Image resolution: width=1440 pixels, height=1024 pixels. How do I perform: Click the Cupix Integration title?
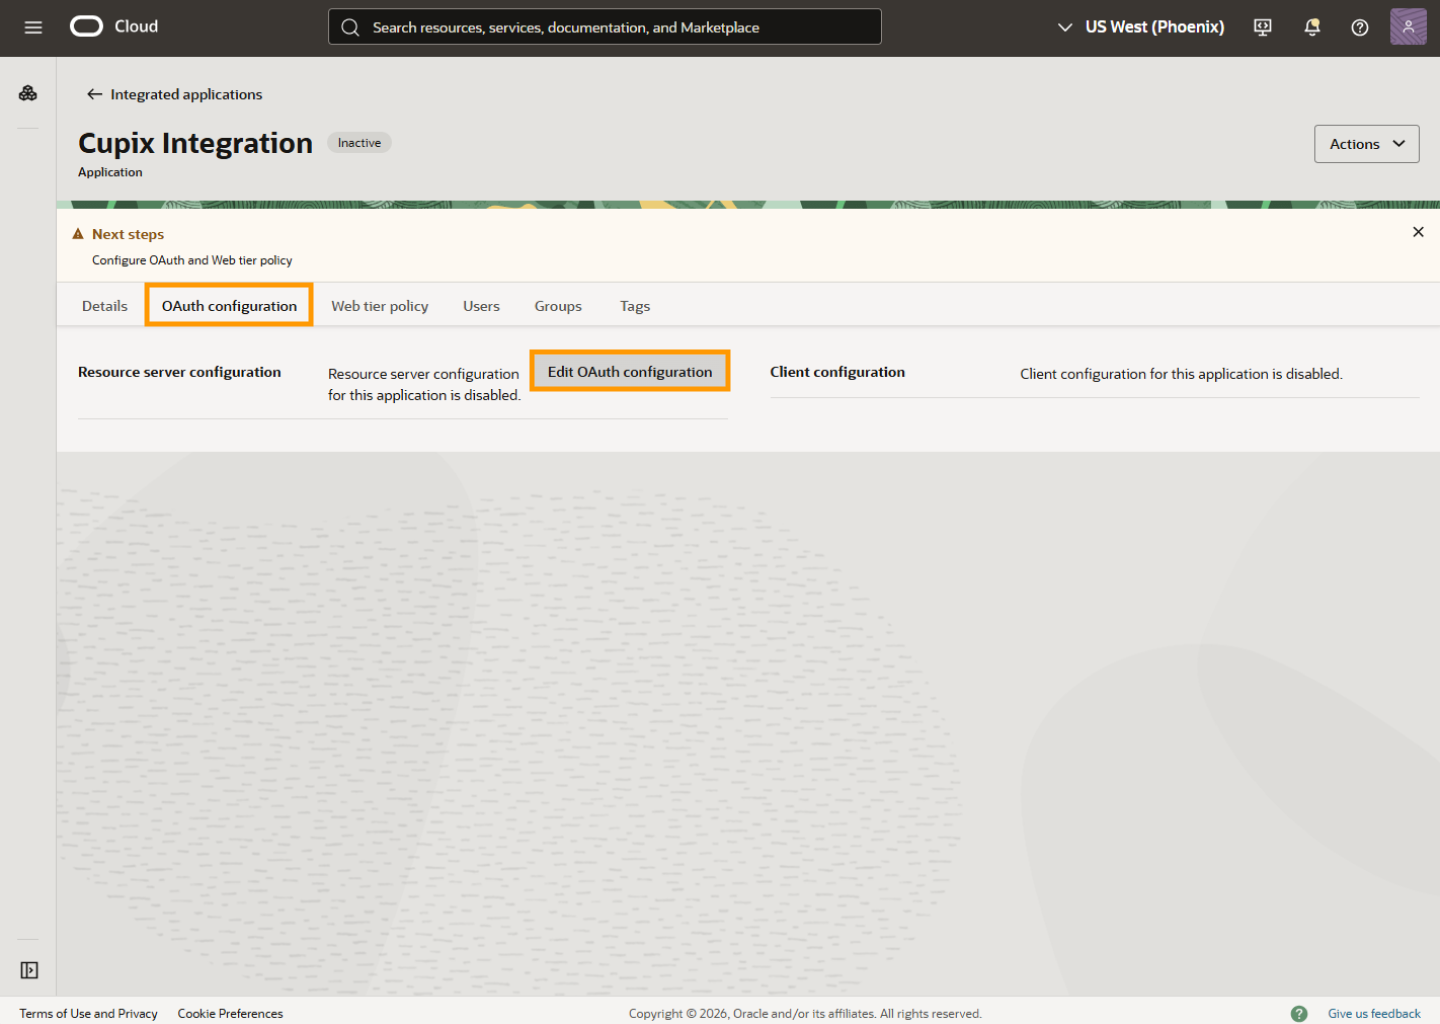(195, 143)
